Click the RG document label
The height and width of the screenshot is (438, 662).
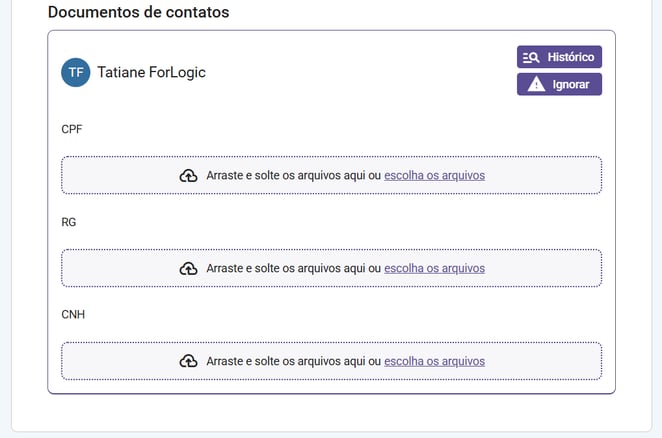[69, 222]
